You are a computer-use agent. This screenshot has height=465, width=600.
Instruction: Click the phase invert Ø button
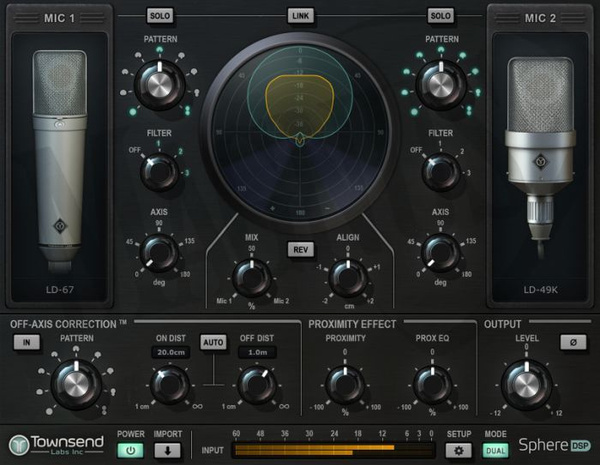(x=565, y=341)
